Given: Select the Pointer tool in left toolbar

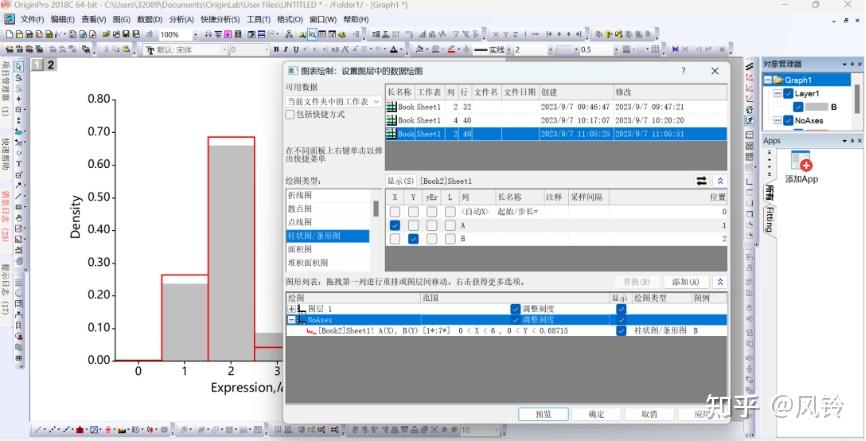Looking at the screenshot, I should 19,66.
